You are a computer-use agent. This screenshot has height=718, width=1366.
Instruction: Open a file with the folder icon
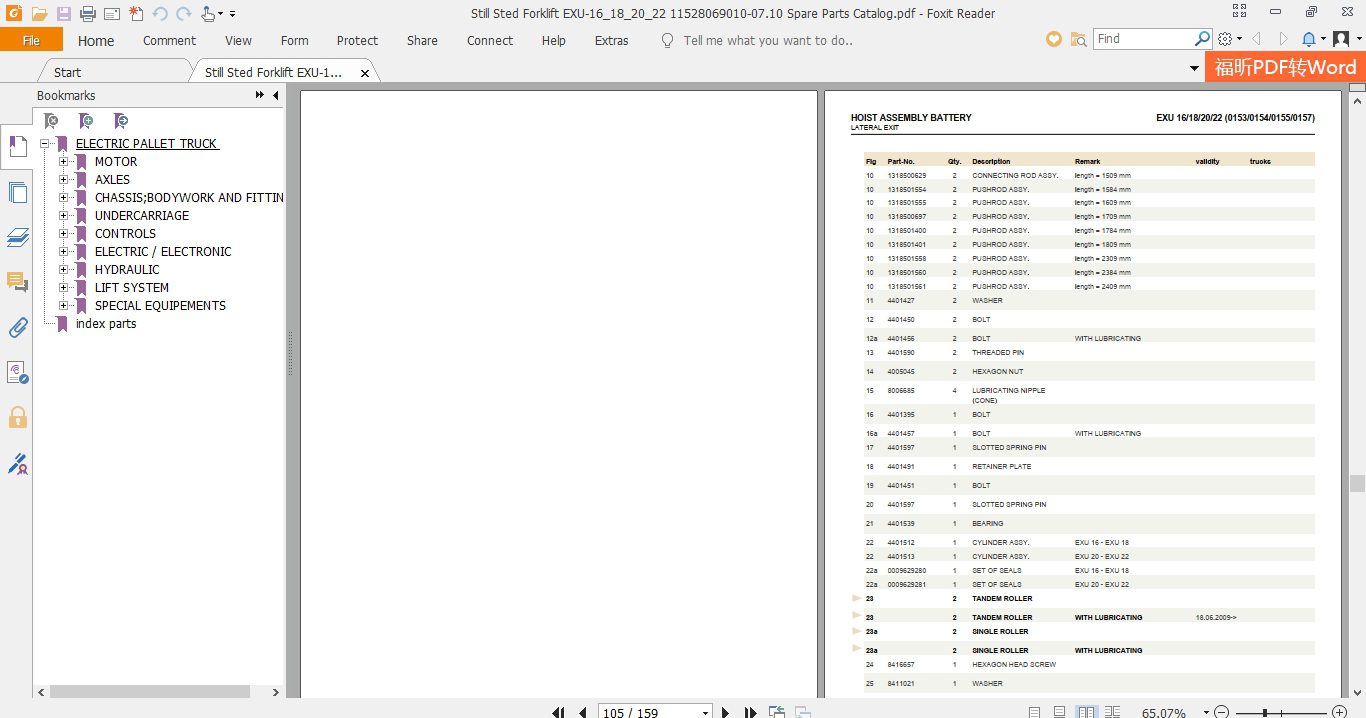coord(39,14)
